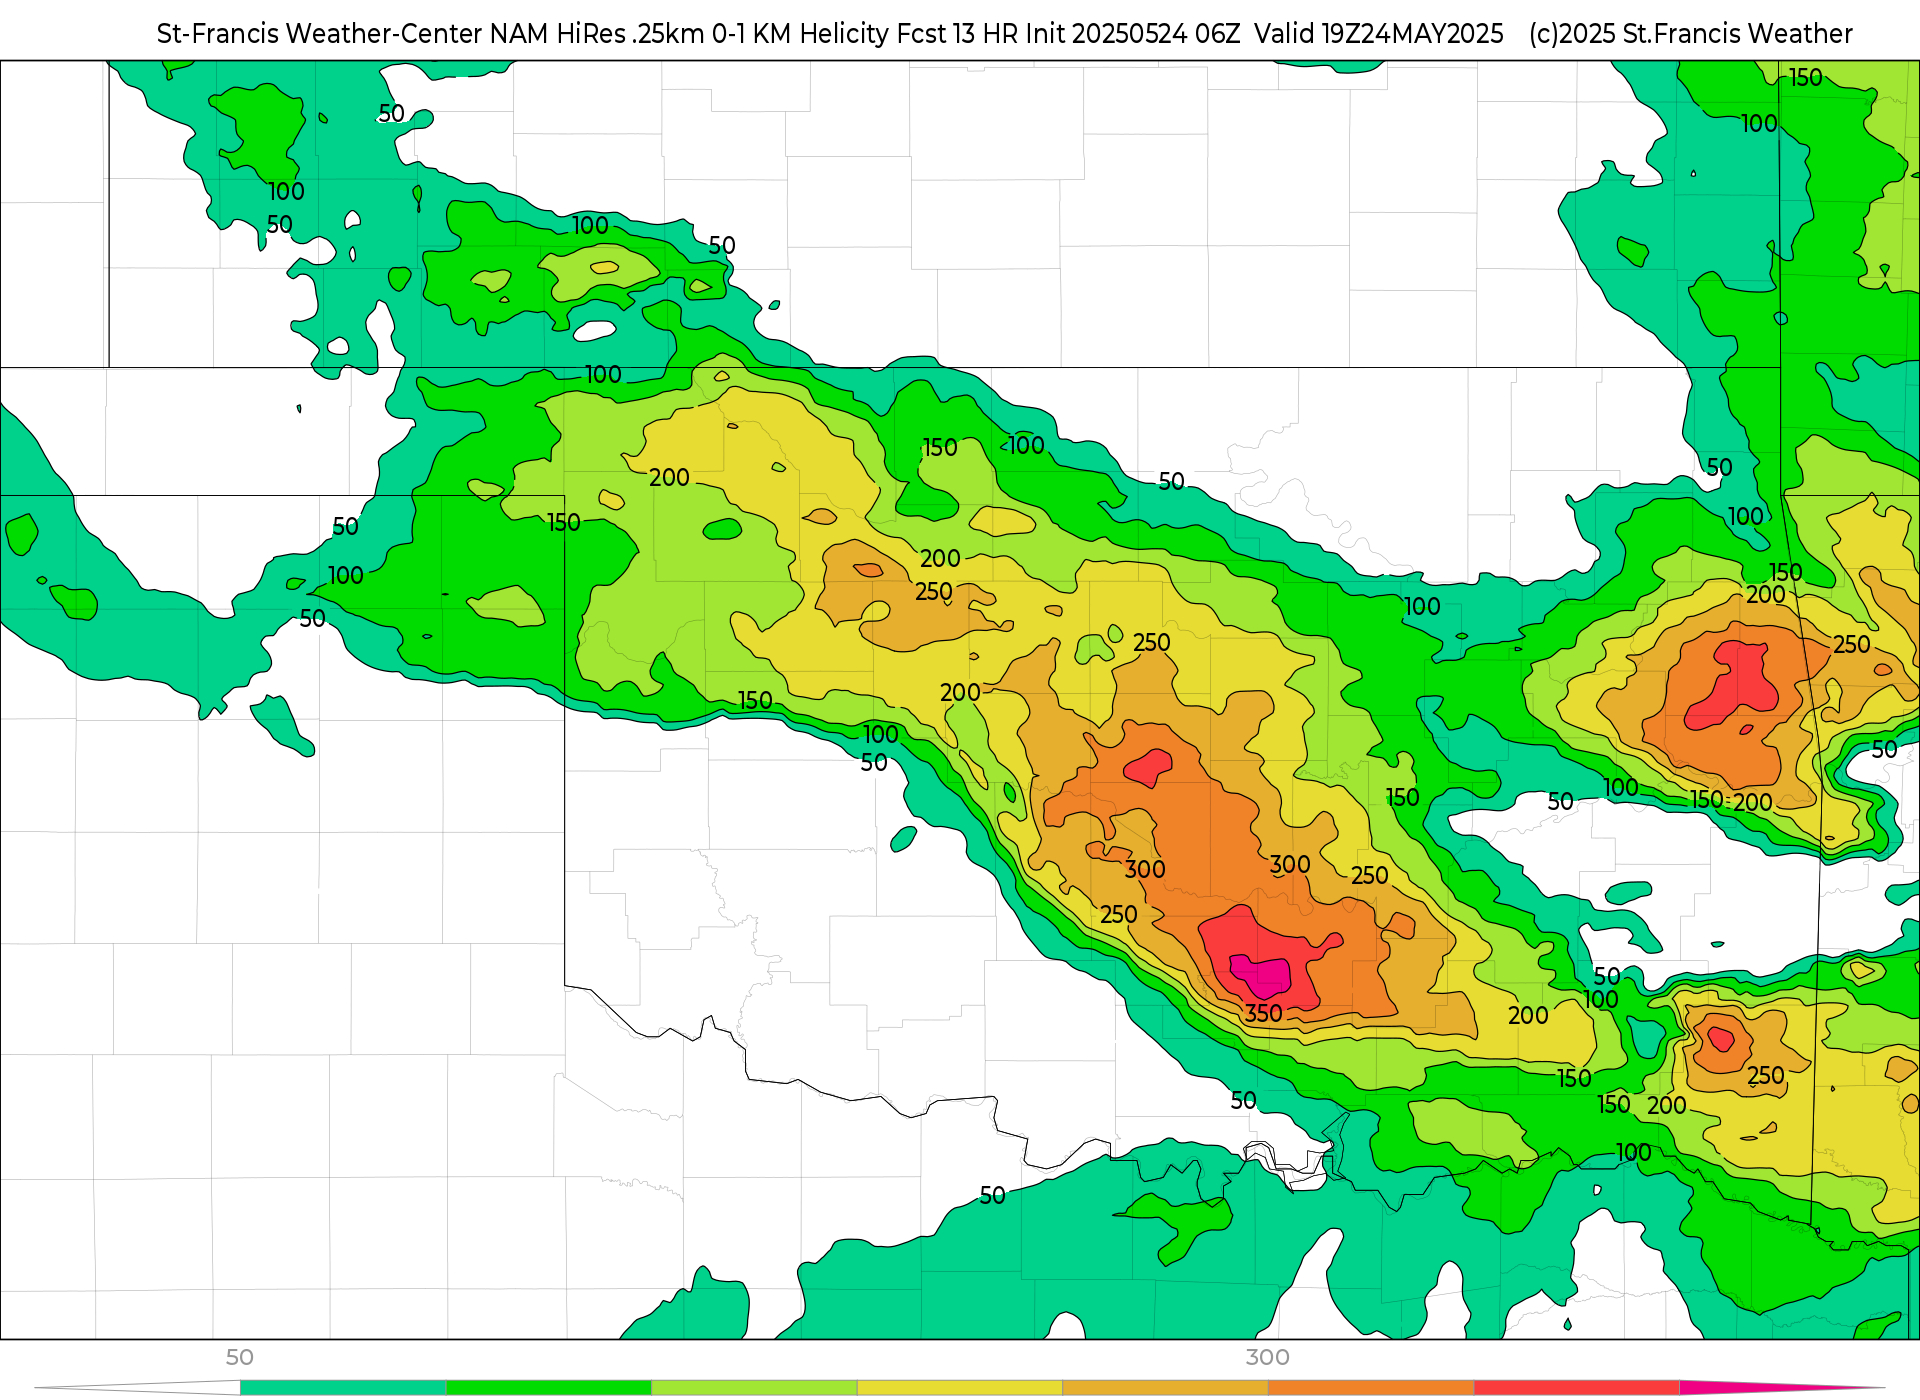This screenshot has width=1920, height=1400.
Task: Click the teal 50-level color bar segment
Action: coord(343,1388)
